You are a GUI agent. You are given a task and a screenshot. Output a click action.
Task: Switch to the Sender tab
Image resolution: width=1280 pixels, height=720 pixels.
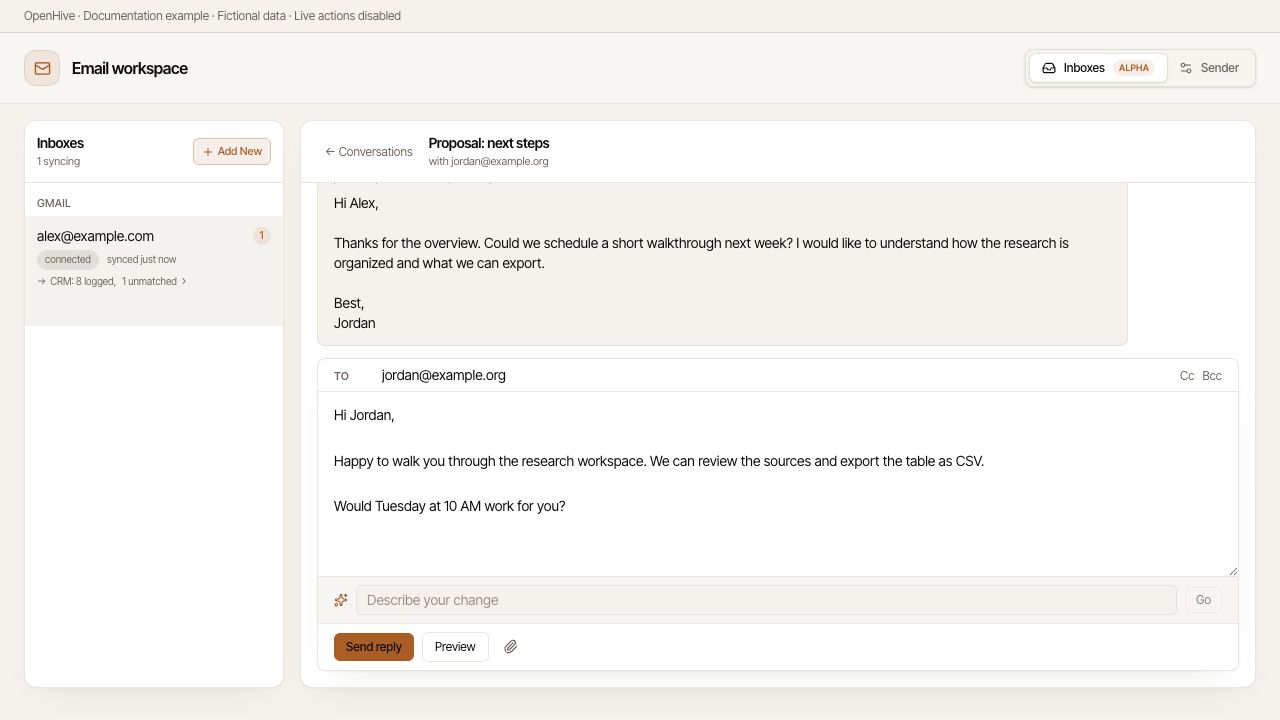pyautogui.click(x=1209, y=68)
